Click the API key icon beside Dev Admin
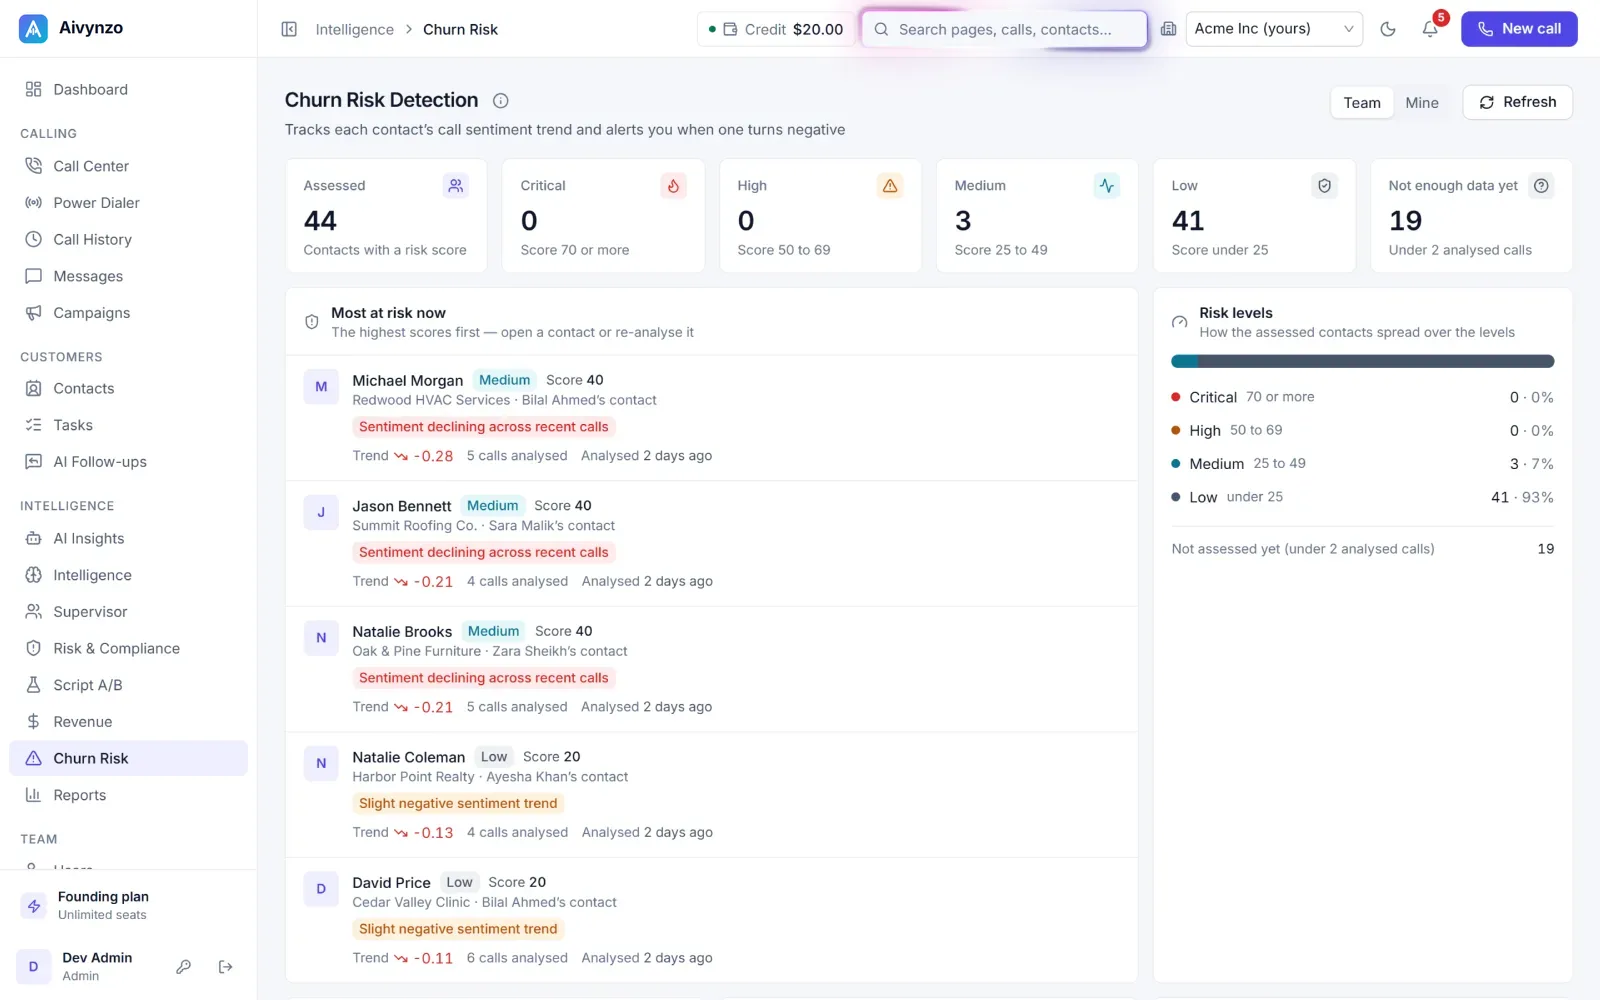Viewport: 1600px width, 1000px height. click(183, 967)
